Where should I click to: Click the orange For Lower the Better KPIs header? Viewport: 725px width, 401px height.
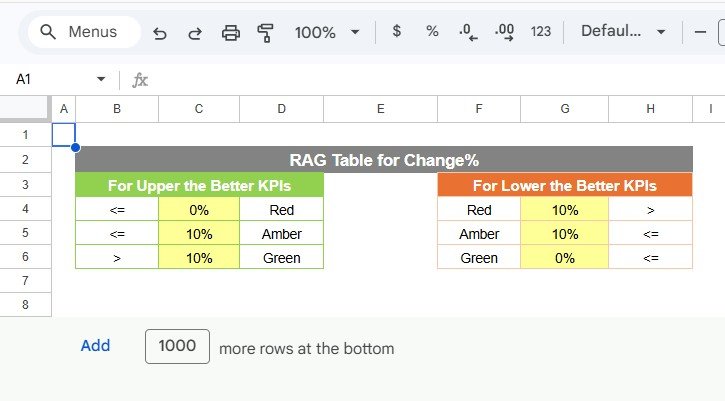click(x=564, y=185)
